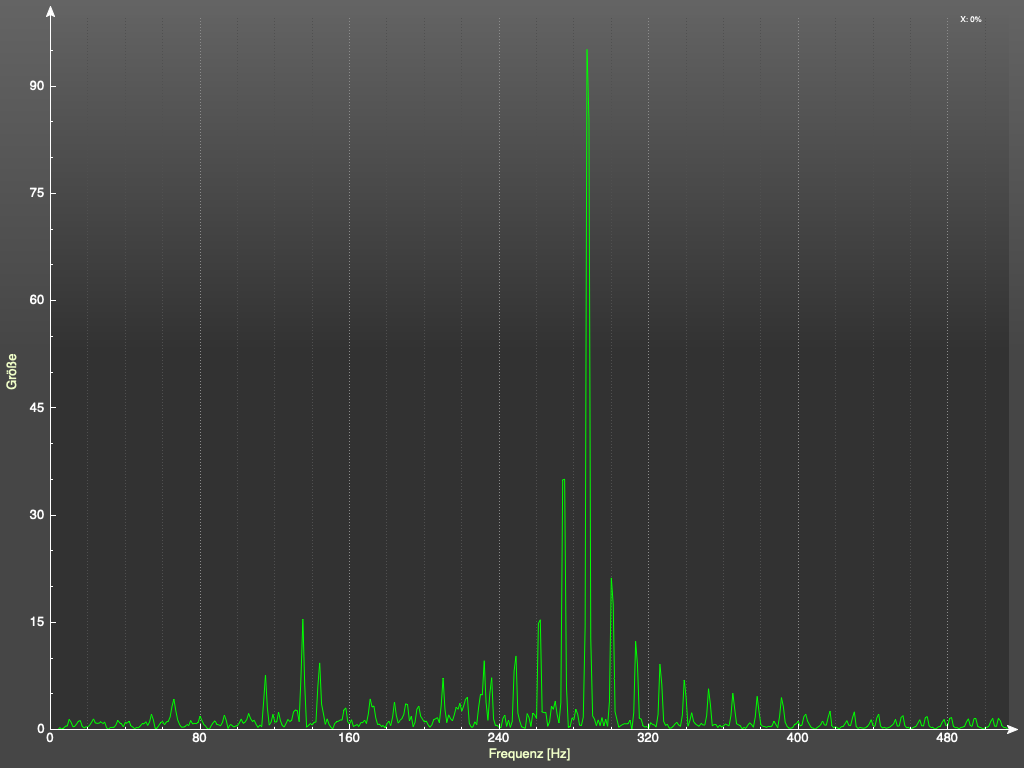Click the origin 0 label under the frequency axis

pos(50,739)
